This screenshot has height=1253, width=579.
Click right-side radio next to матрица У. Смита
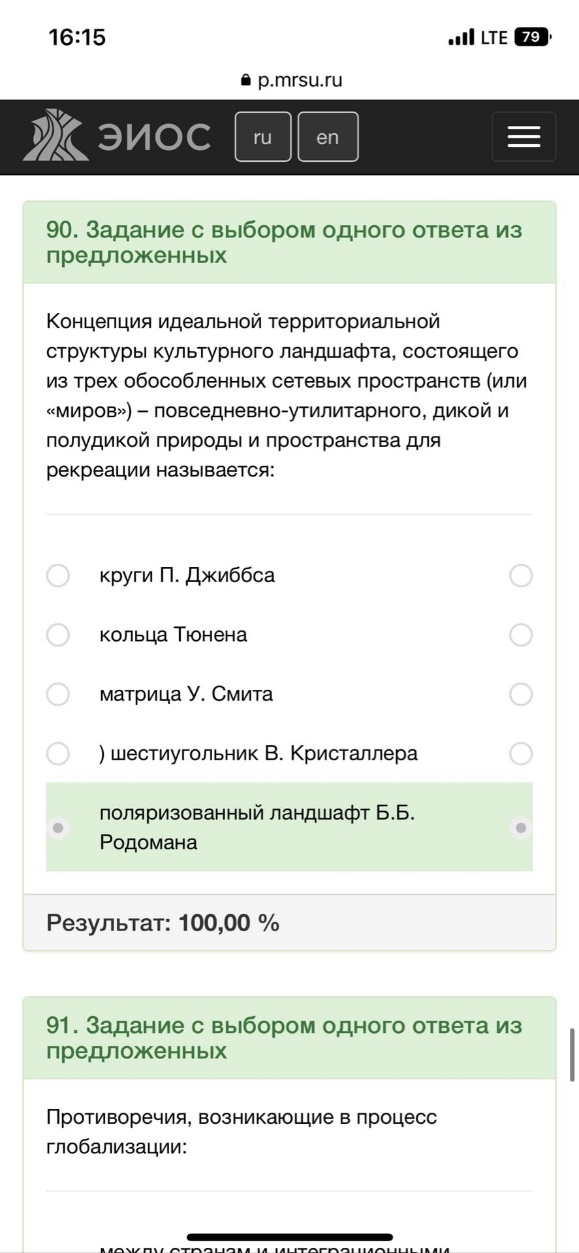click(521, 694)
